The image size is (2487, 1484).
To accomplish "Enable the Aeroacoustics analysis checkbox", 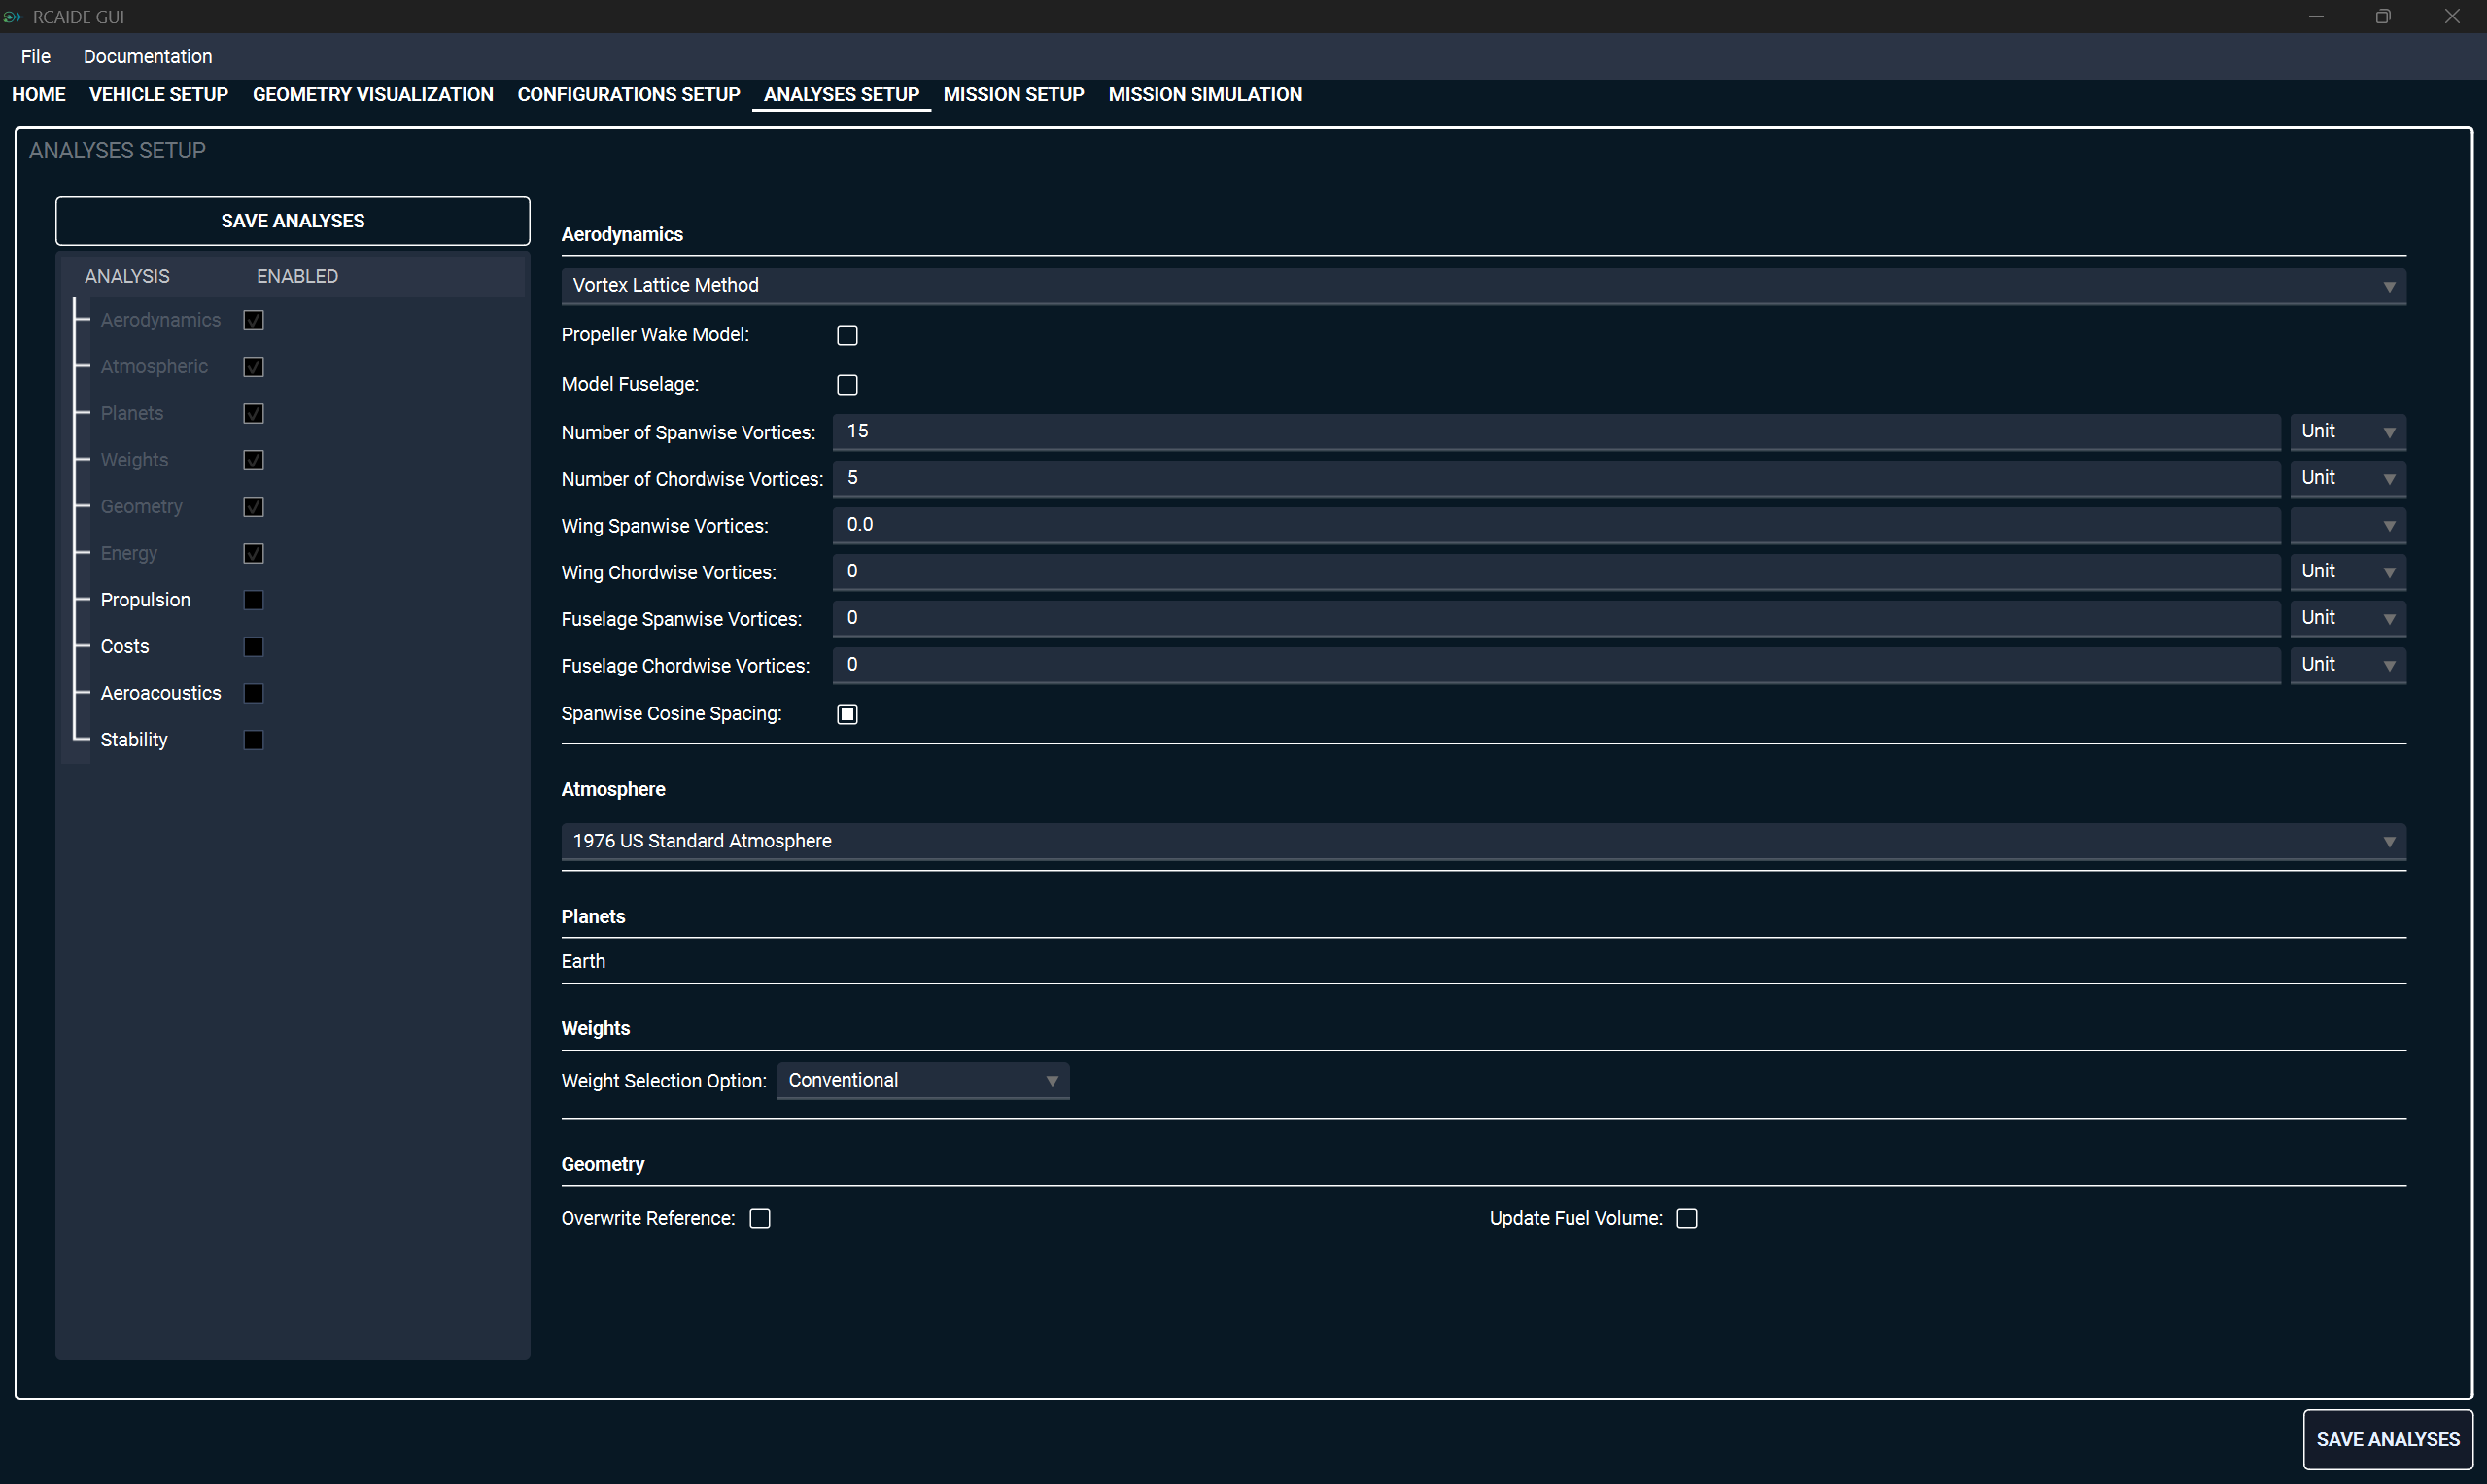I will (x=254, y=693).
